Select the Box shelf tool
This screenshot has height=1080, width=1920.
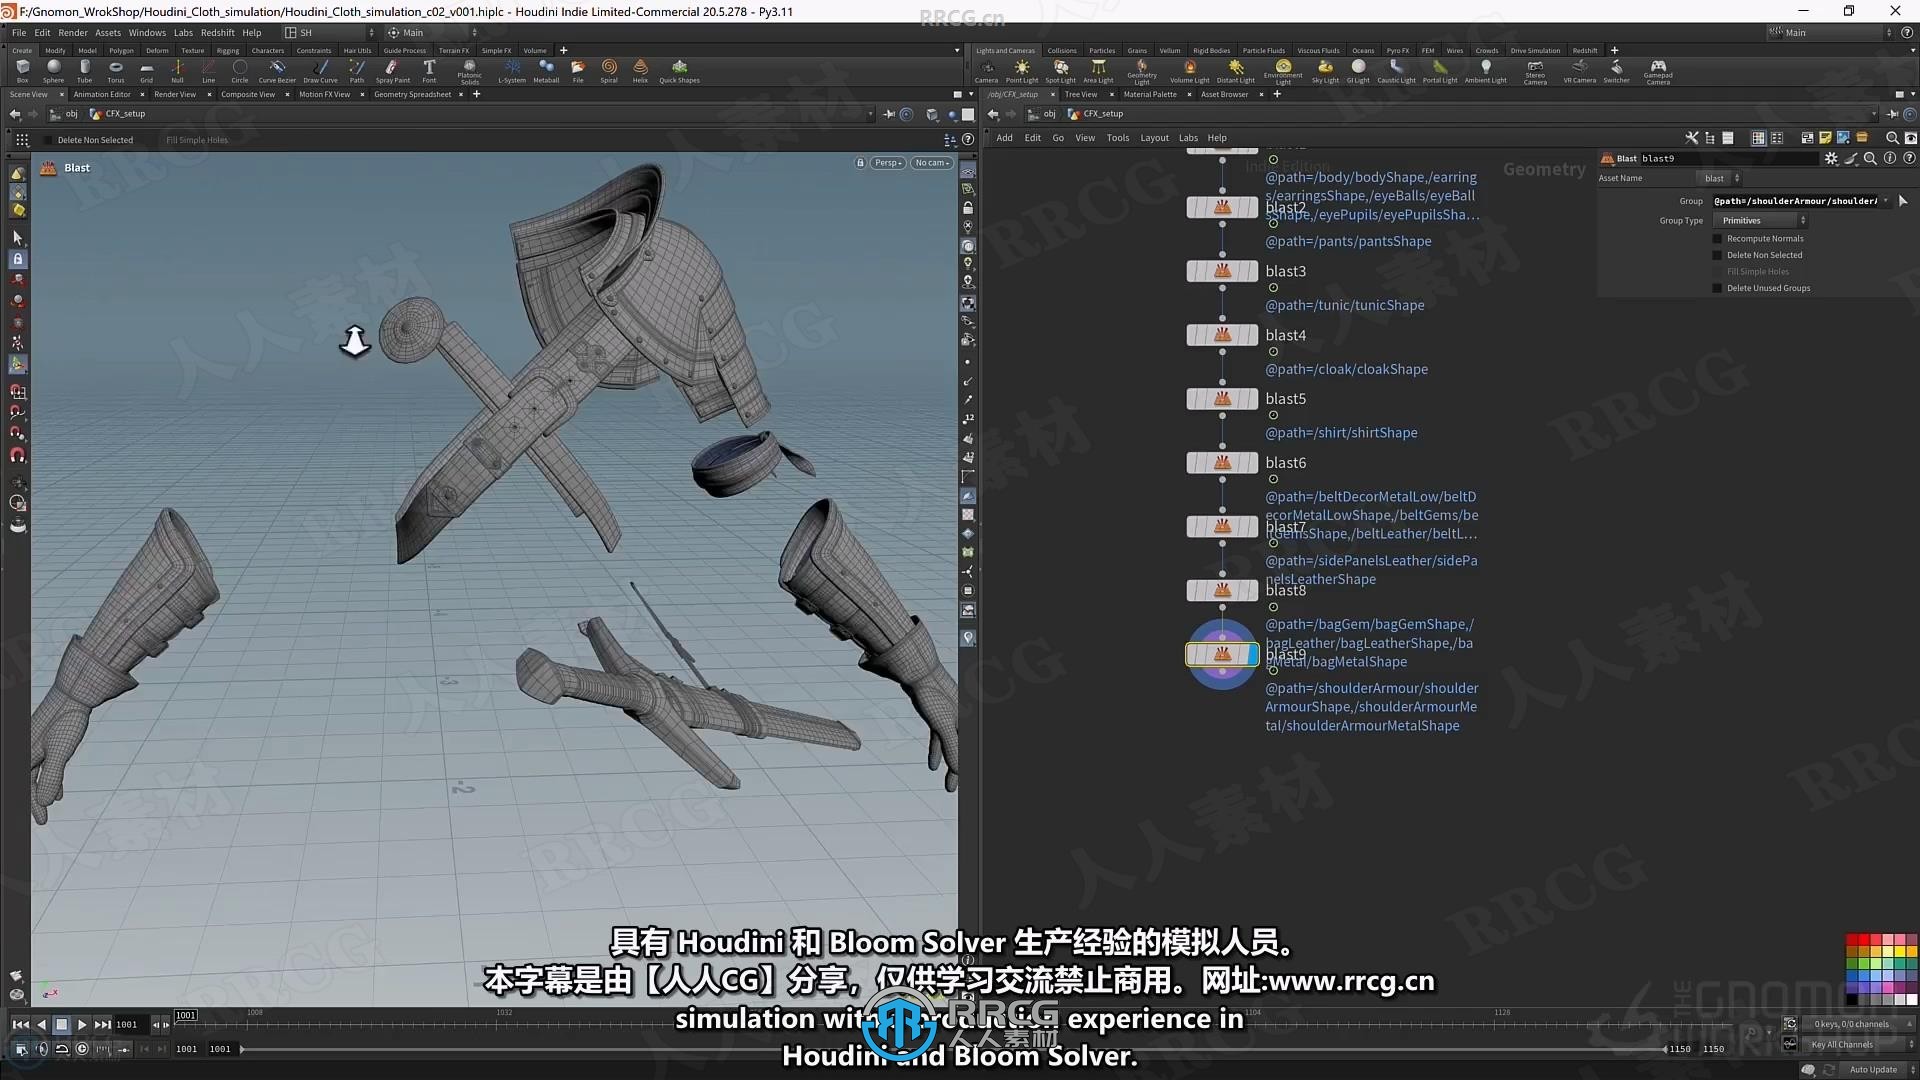pos(22,71)
